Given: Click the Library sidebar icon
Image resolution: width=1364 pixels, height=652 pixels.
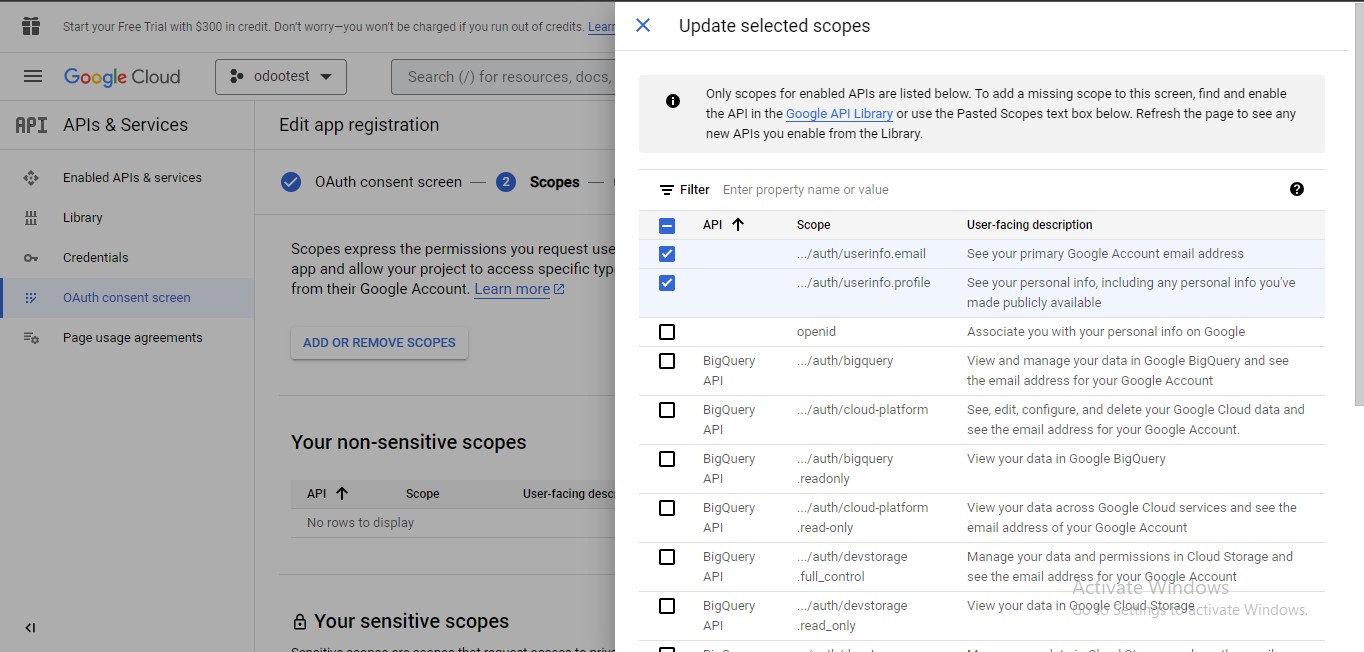Looking at the screenshot, I should click(31, 218).
